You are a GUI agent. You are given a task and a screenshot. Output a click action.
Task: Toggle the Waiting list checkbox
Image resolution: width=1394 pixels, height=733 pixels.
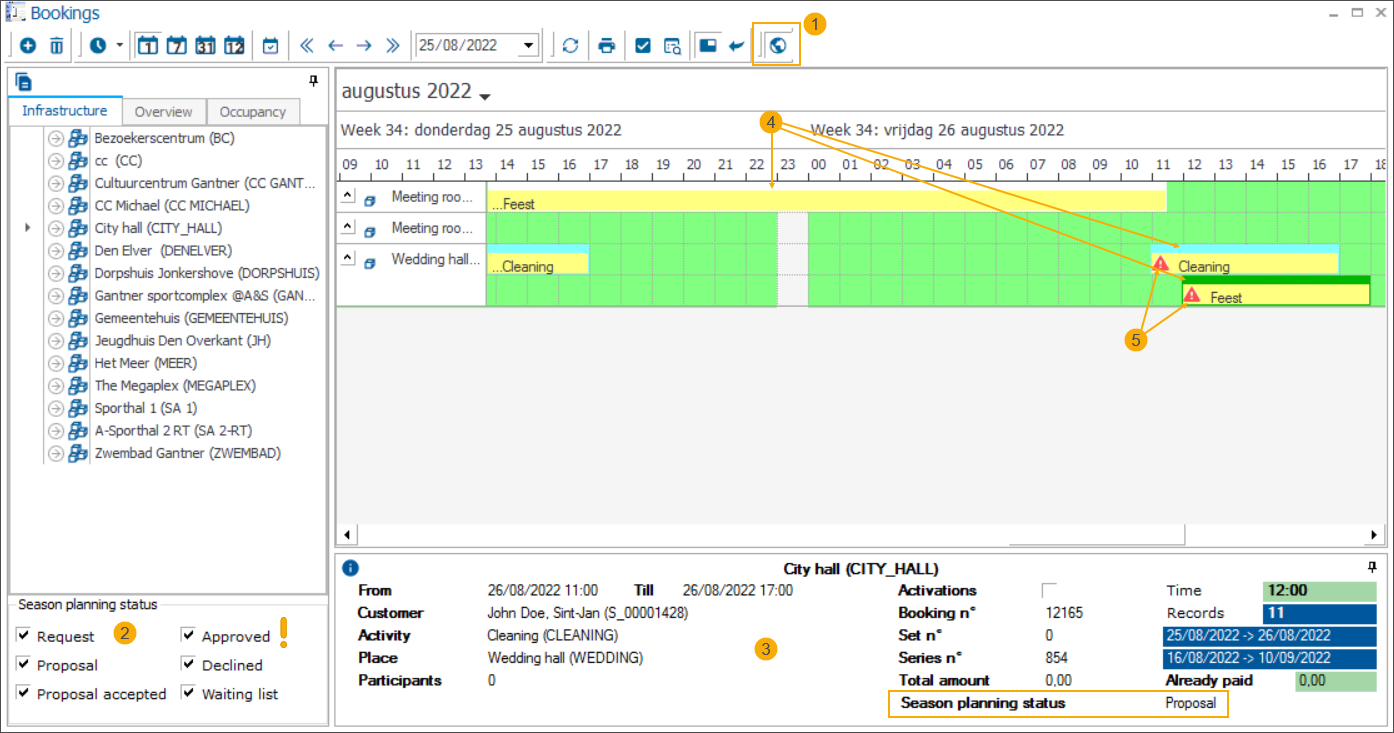pos(188,693)
